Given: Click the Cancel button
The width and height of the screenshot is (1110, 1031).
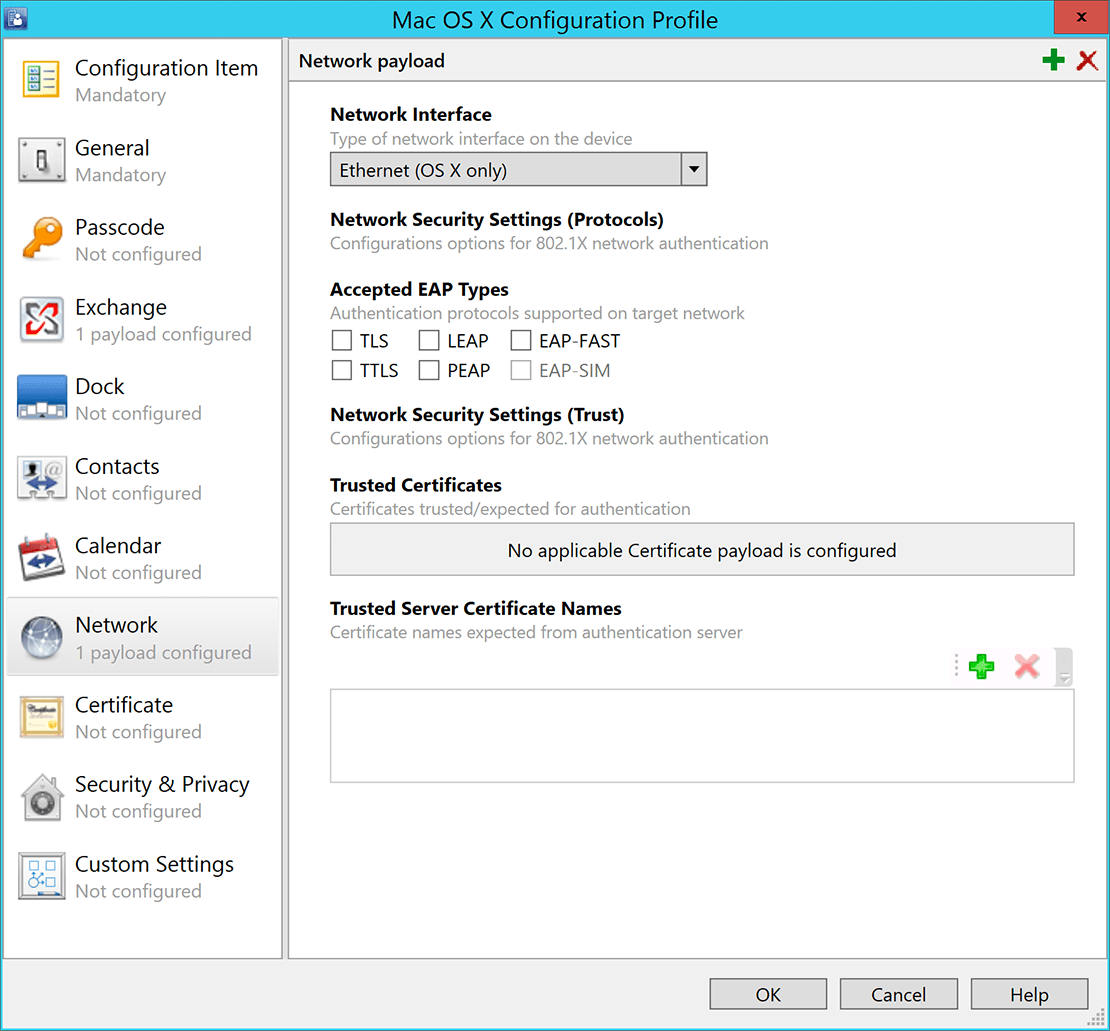Looking at the screenshot, I should 898,994.
